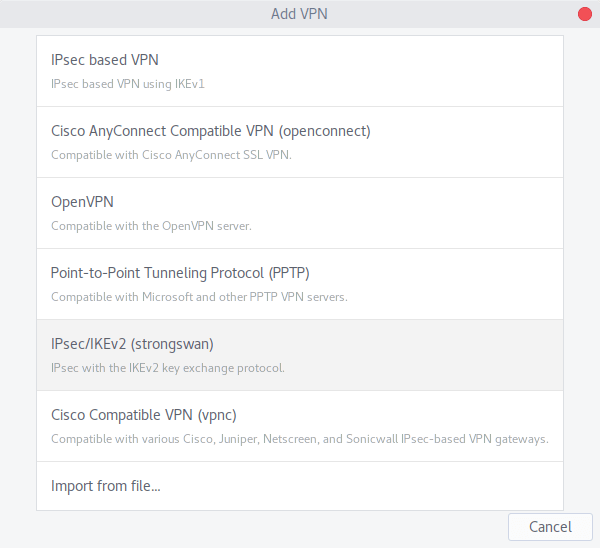Click 'Compatible with Cisco AnyConnect SSL VPN' text
Screen dimensions: 600x548
click(x=171, y=155)
